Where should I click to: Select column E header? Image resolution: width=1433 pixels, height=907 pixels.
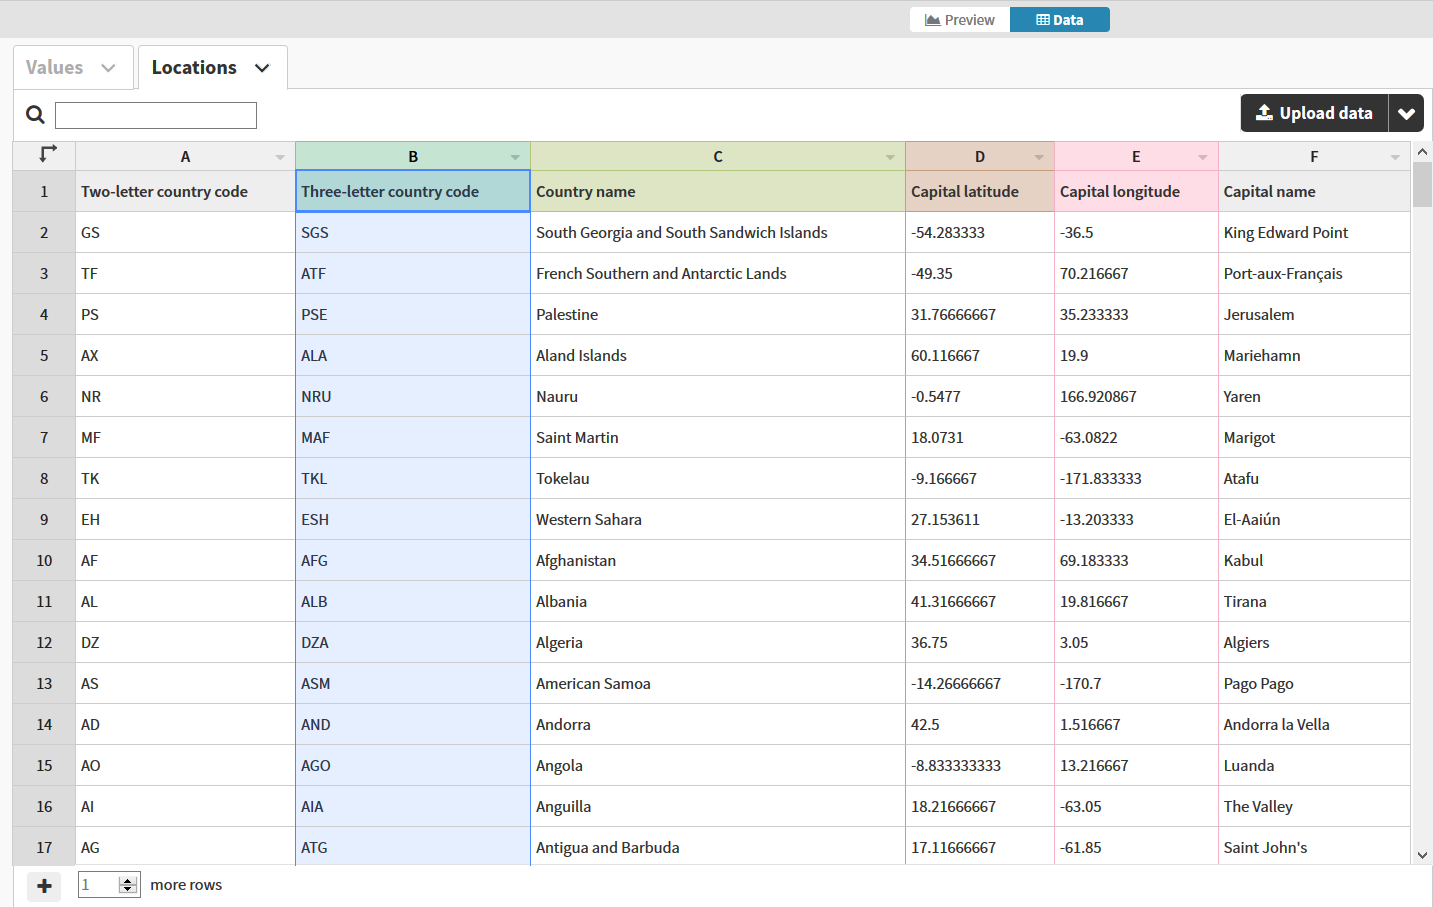pyautogui.click(x=1136, y=157)
